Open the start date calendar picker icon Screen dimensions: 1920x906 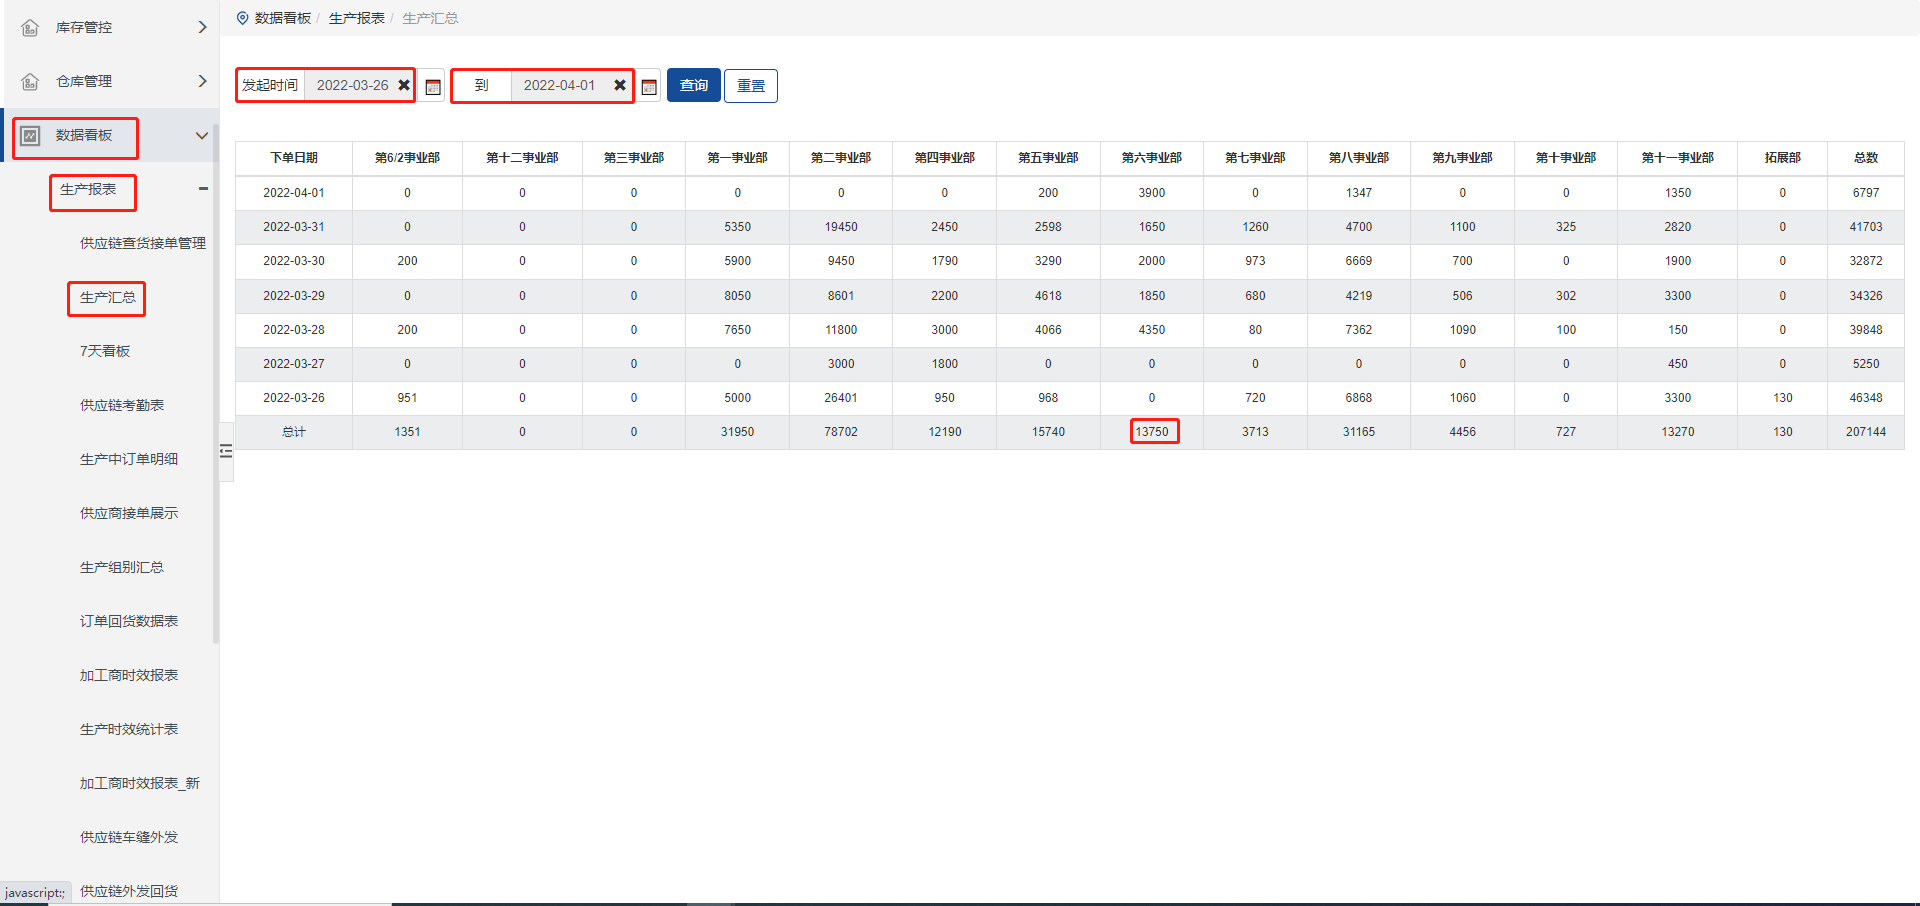[433, 87]
